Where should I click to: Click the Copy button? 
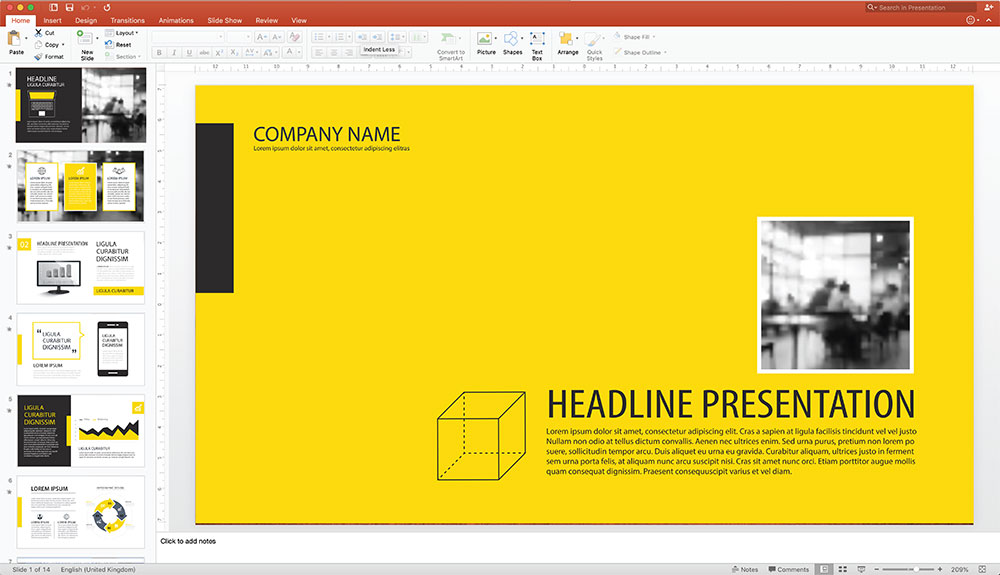click(47, 45)
